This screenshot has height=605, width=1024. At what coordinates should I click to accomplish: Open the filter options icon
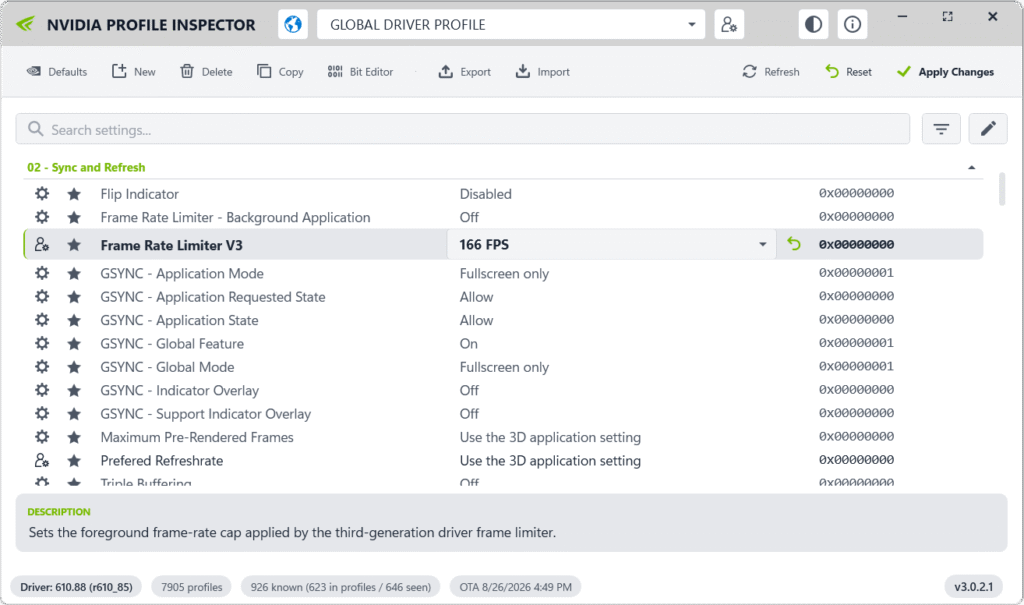pyautogui.click(x=941, y=129)
